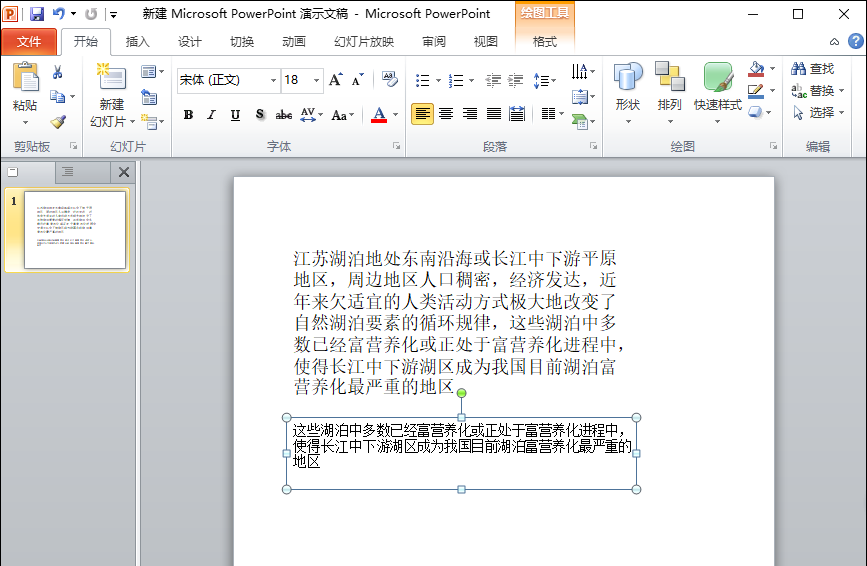Toggle Italic formatting
Screen dimensions: 867x566
coord(211,114)
